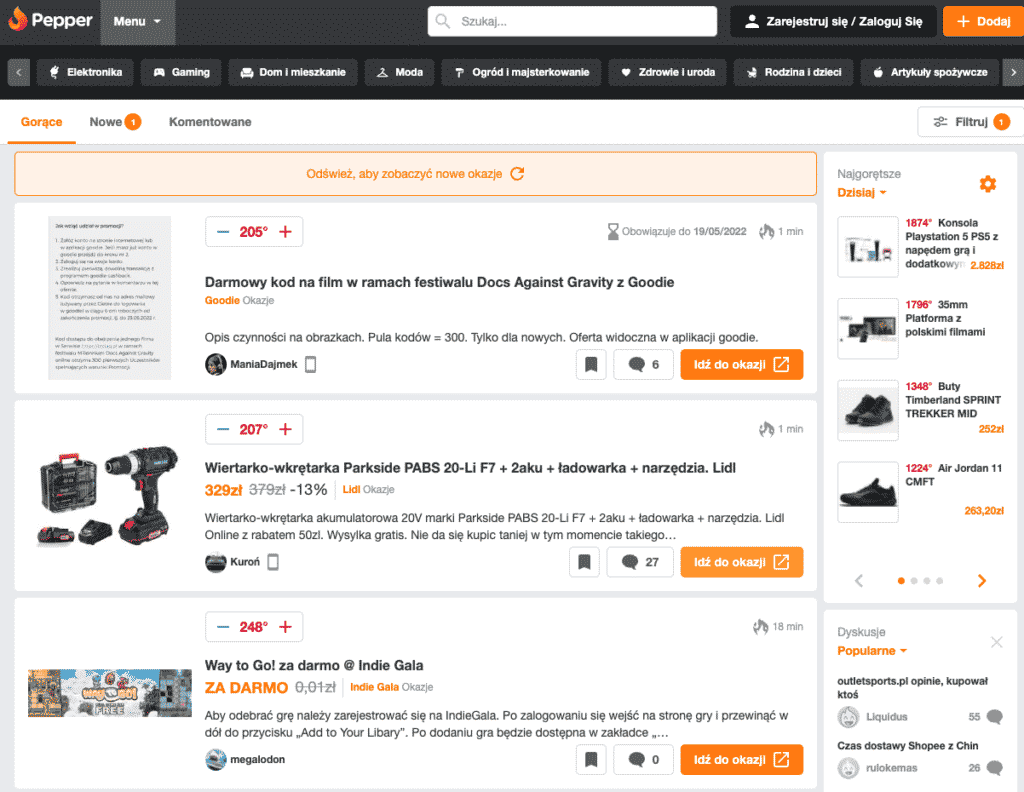The image size is (1024, 792).
Task: Open the Gaming category
Action: (x=182, y=72)
